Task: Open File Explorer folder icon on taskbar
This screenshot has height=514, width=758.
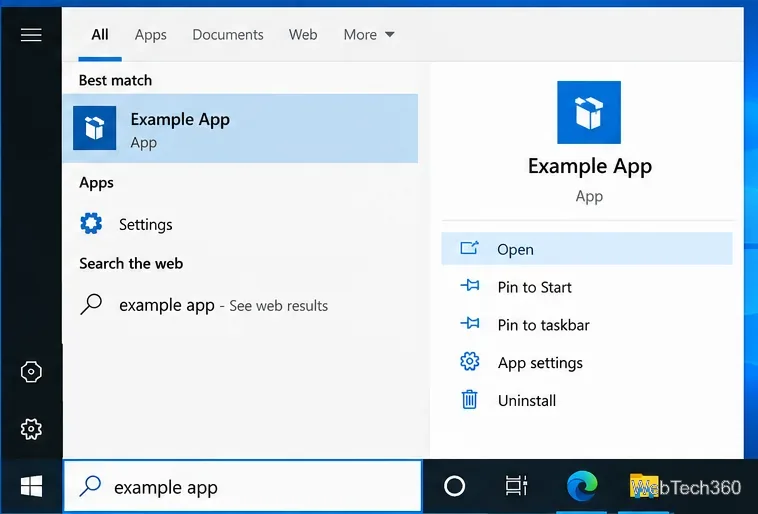Action: (x=643, y=486)
